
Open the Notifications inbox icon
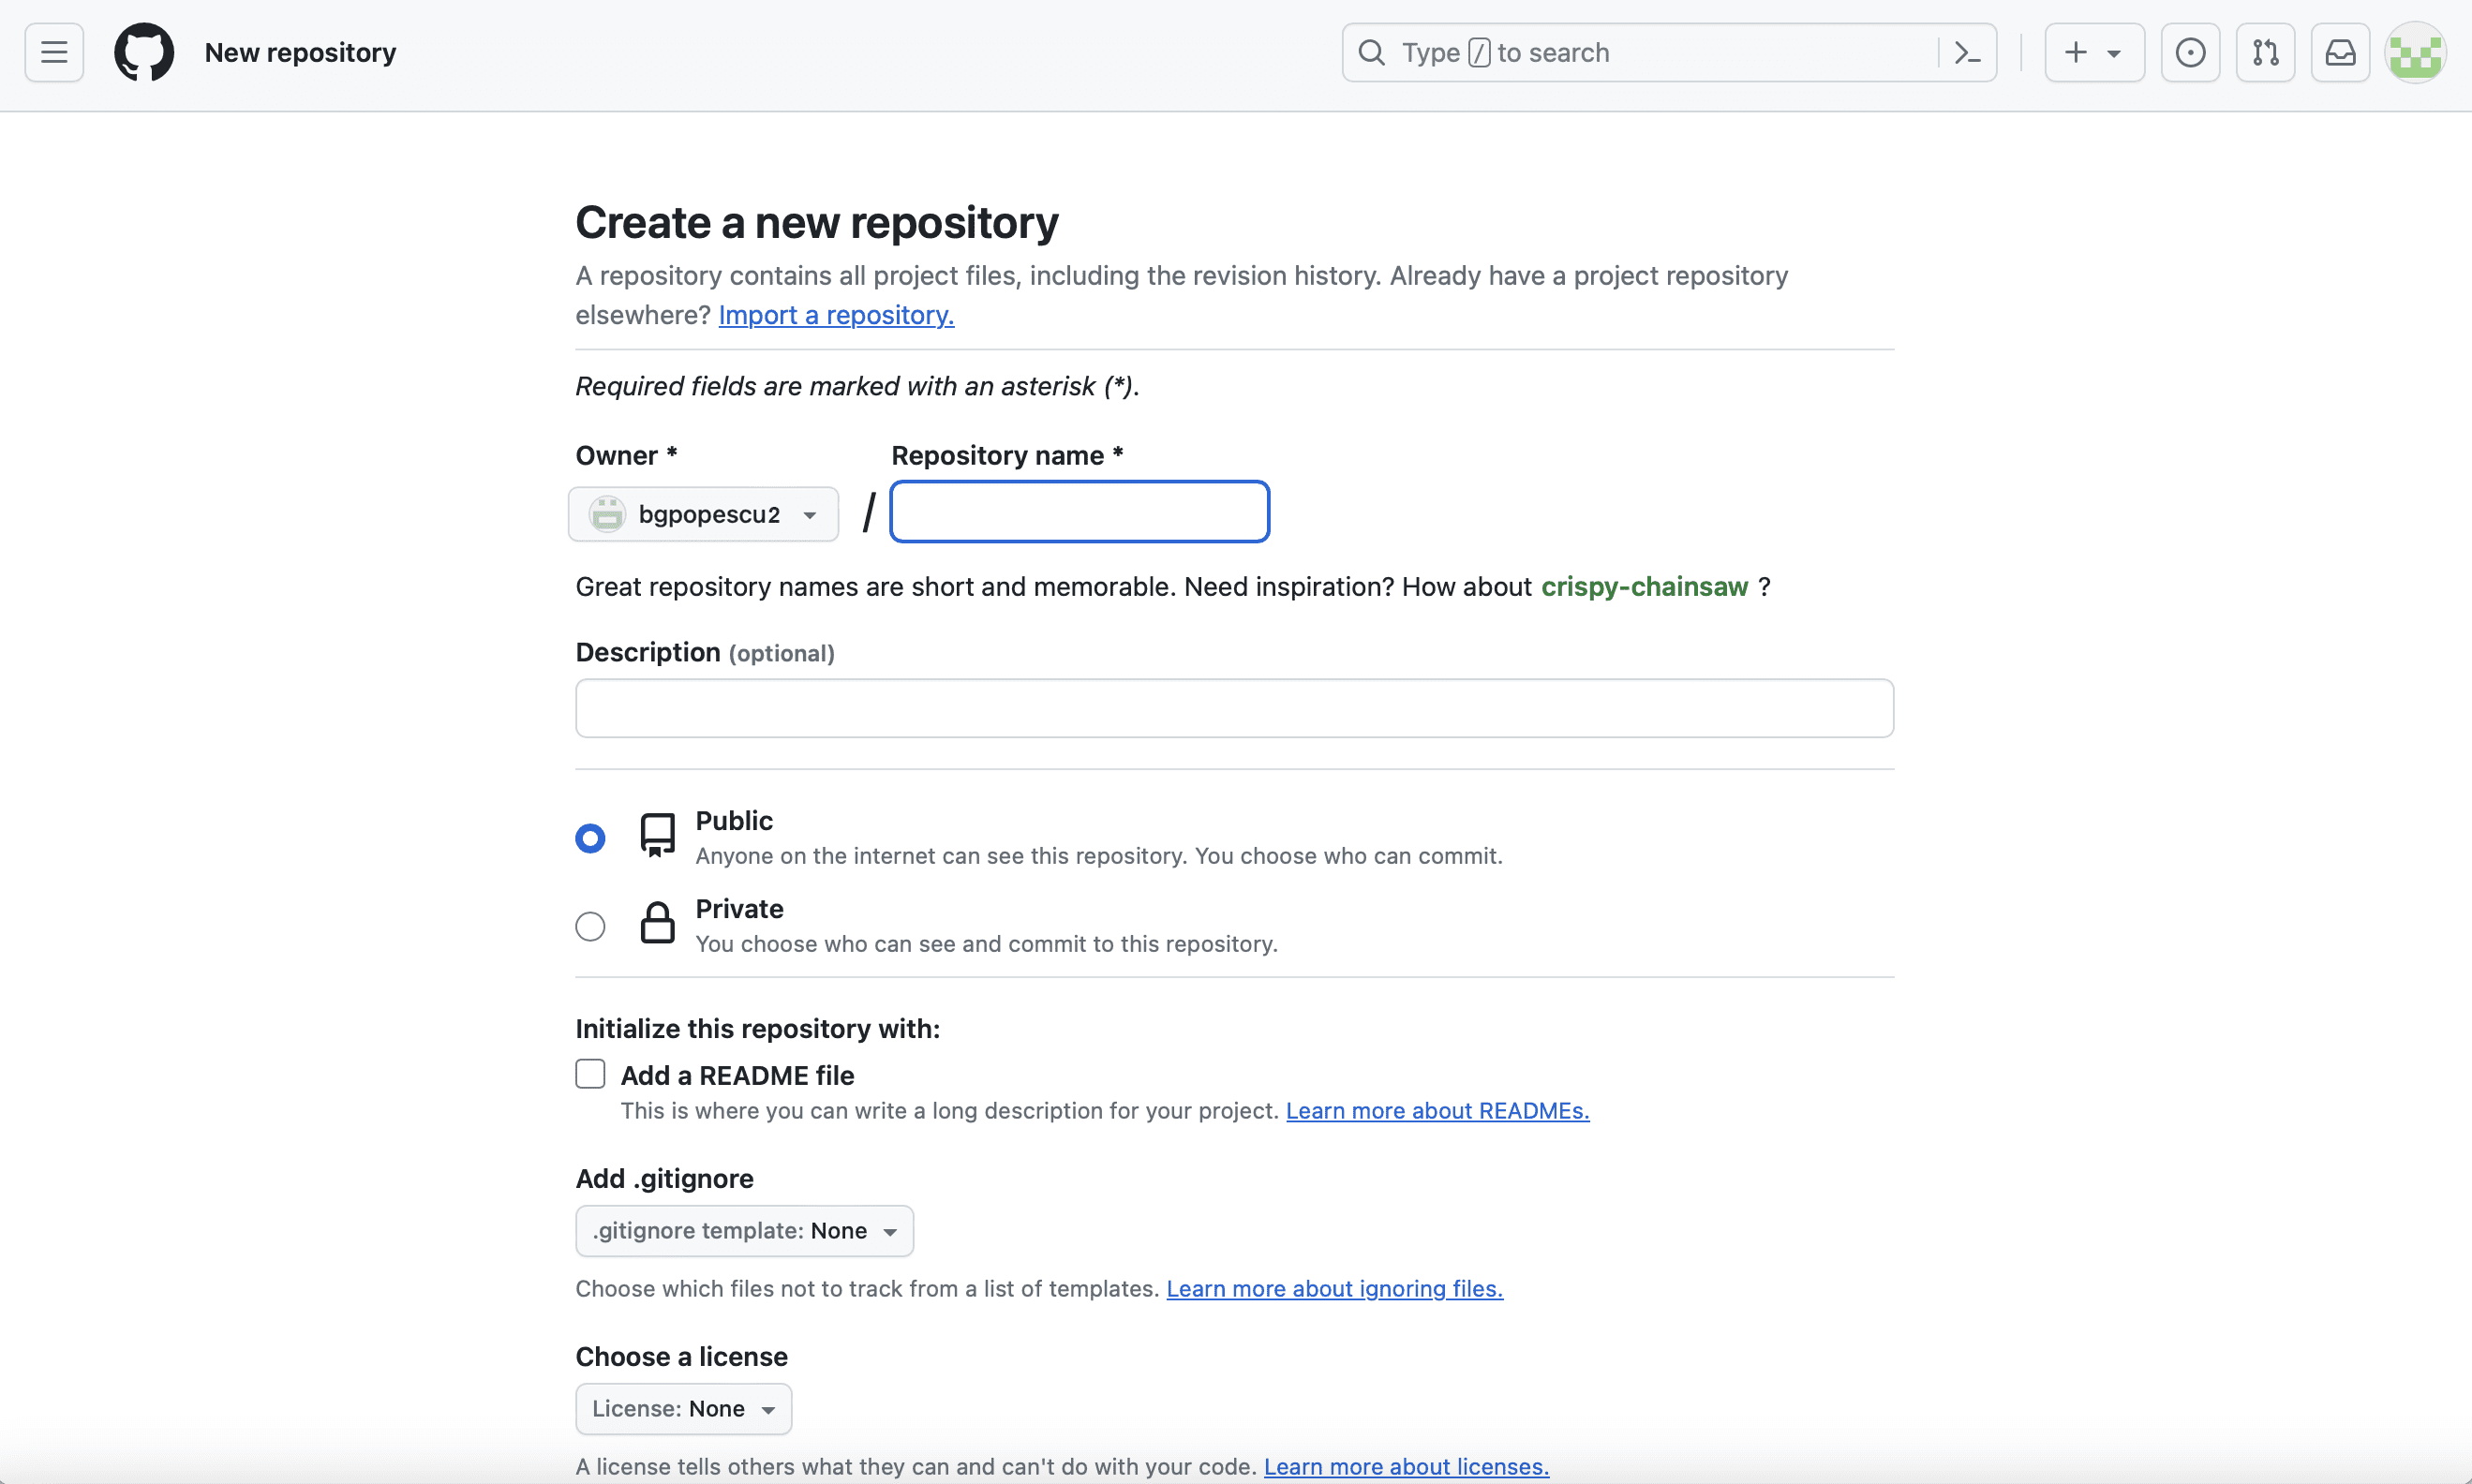pos(2340,52)
